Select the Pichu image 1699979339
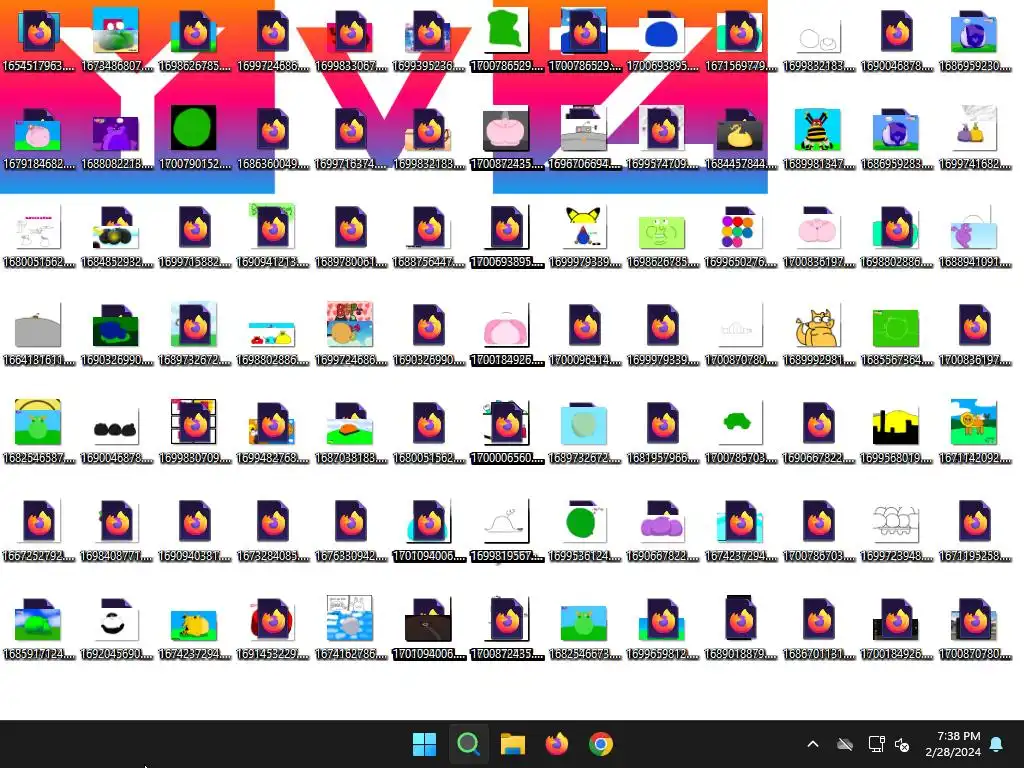 point(584,236)
